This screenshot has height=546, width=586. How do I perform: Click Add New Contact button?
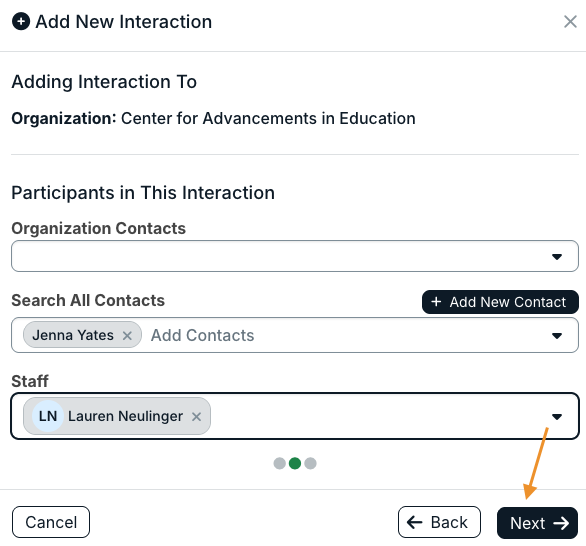[500, 302]
